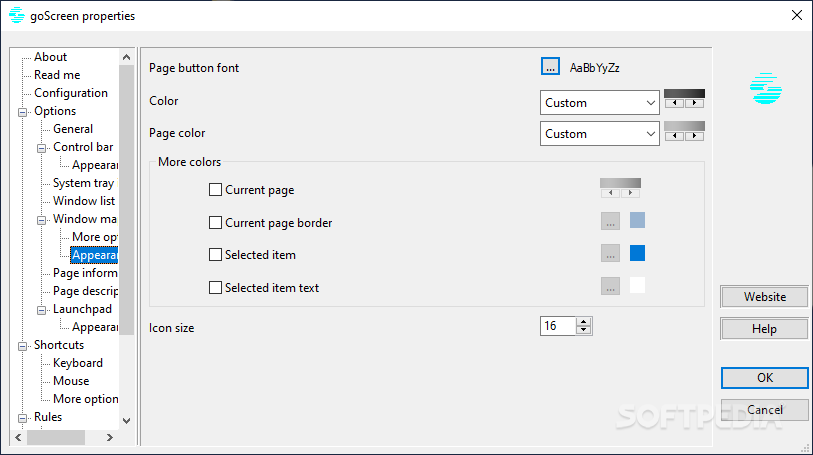Collapse the Shortcuts node

click(22, 346)
